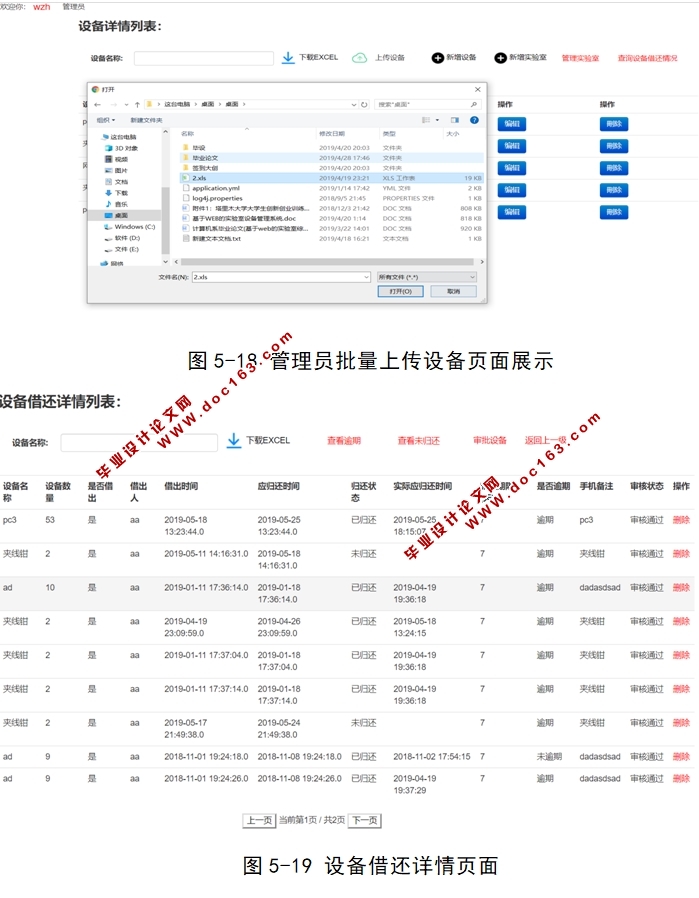Click the horizontal scrollbar in file list
The height and width of the screenshot is (898, 699).
pos(327,262)
